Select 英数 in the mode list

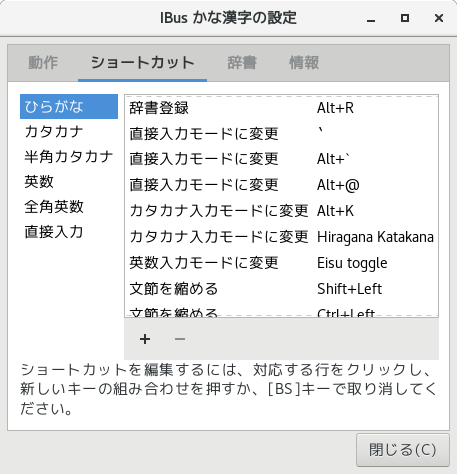[69, 182]
